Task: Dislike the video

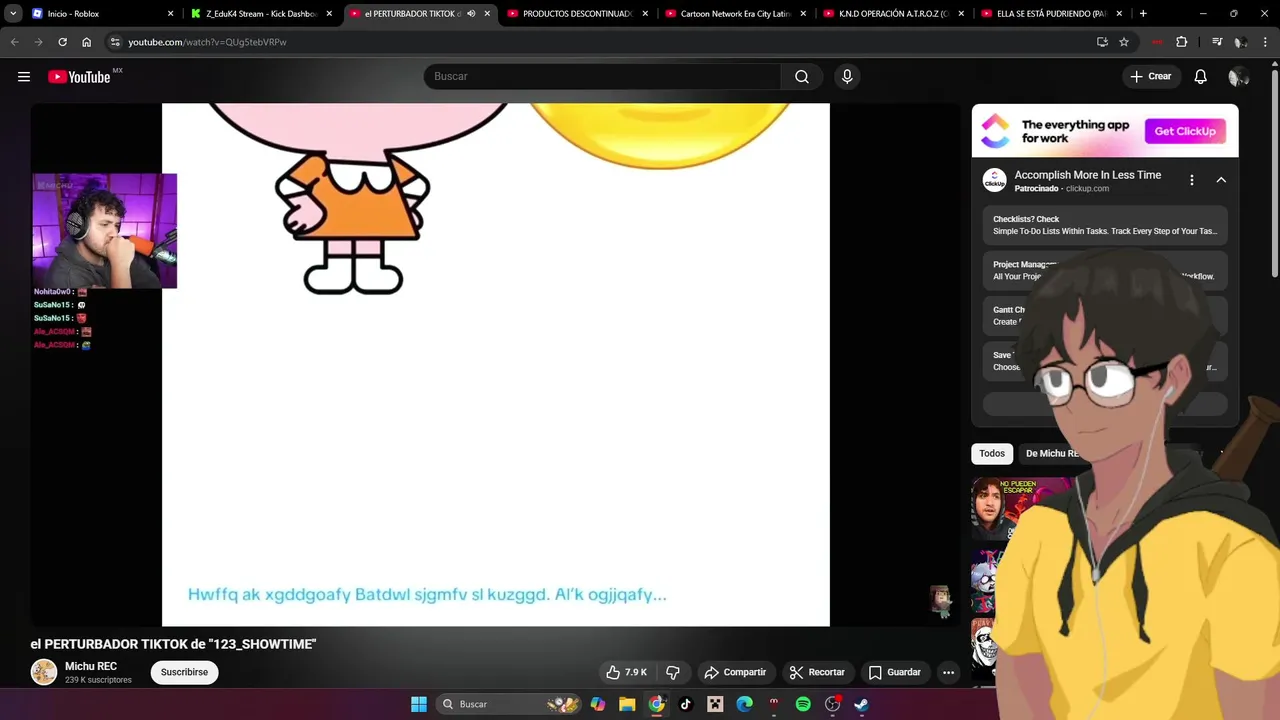Action: click(673, 672)
